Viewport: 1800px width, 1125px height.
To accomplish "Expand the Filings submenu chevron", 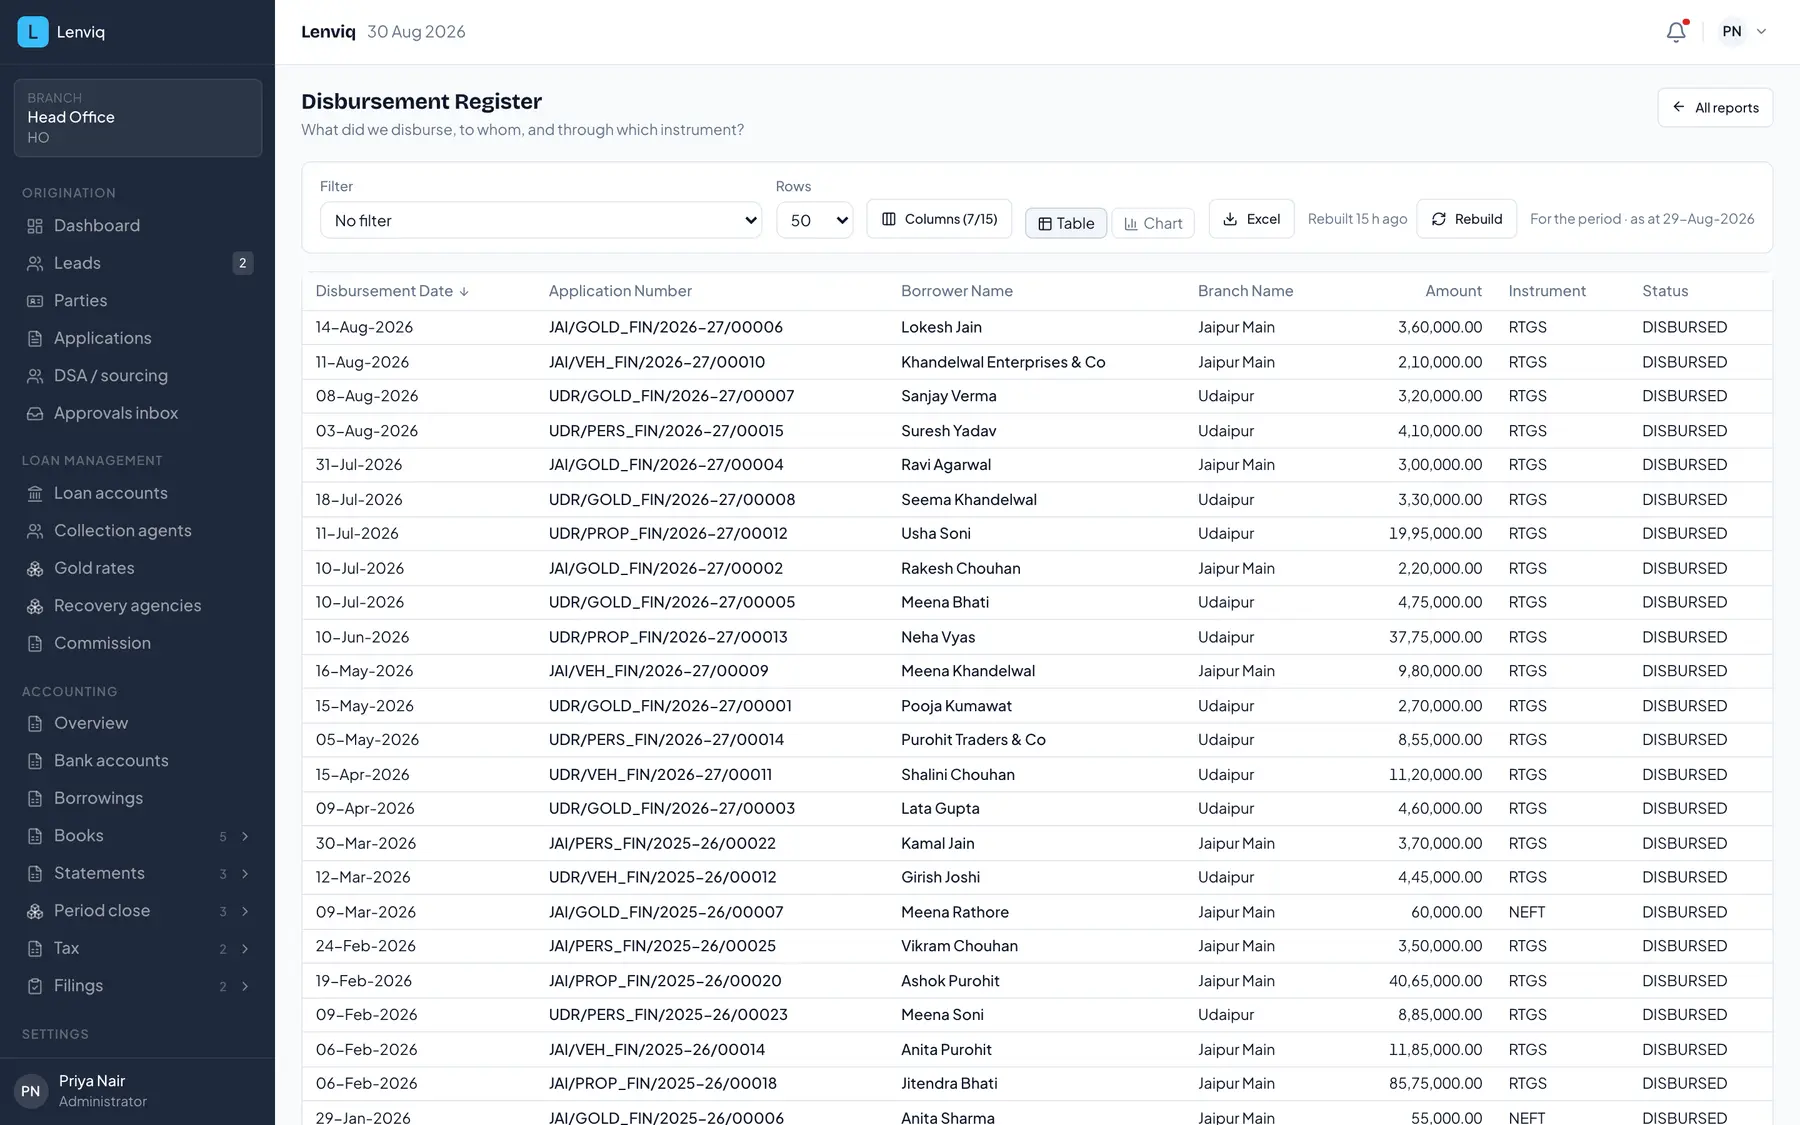I will click(x=245, y=987).
